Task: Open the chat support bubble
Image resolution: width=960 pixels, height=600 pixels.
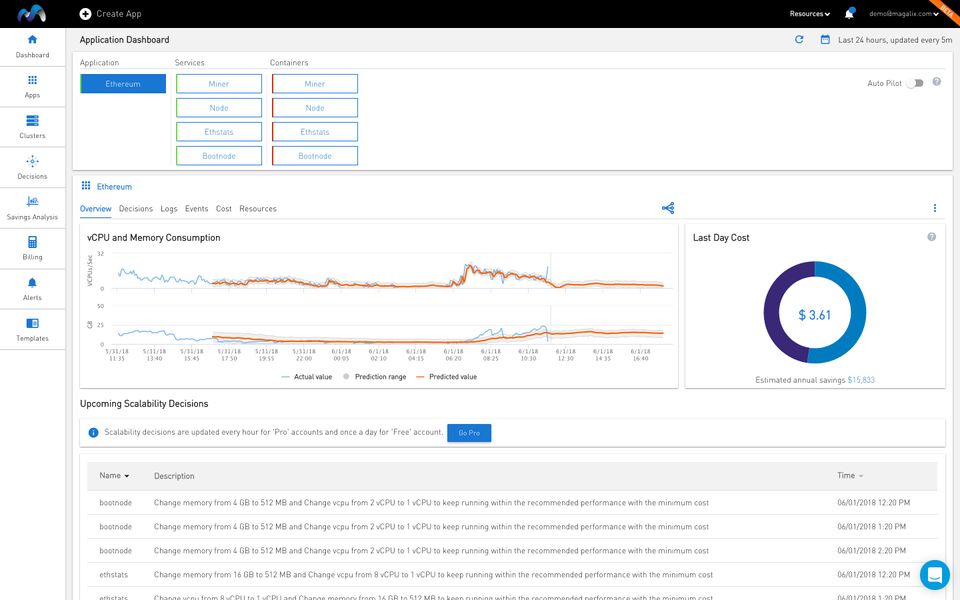Action: coord(934,575)
